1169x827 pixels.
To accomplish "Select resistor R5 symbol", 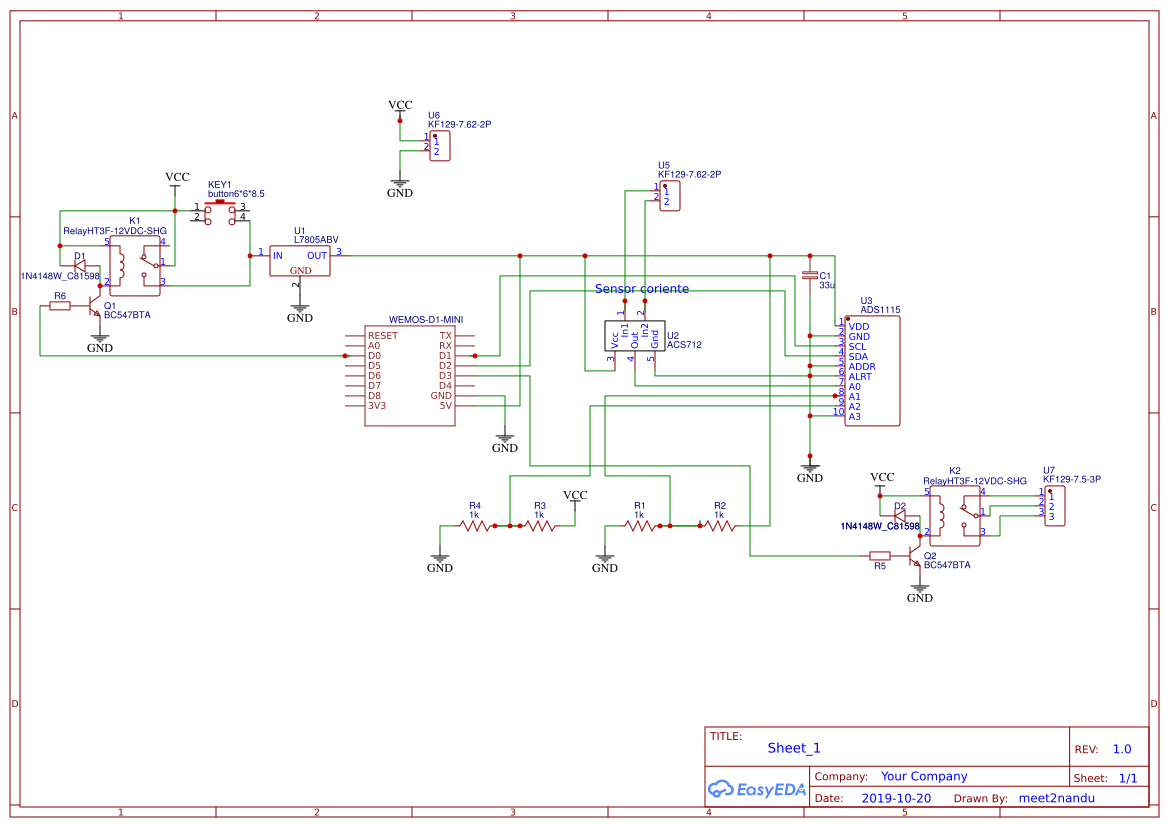I will [880, 556].
